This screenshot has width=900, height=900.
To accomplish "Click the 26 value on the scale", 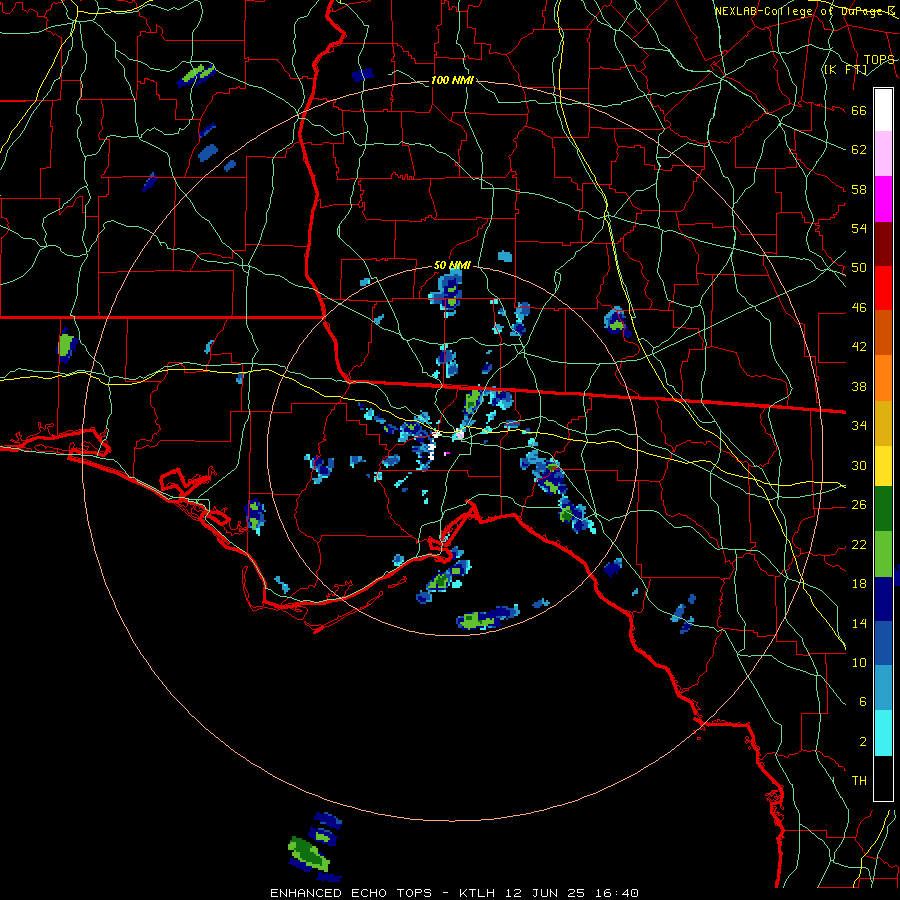I will (859, 505).
